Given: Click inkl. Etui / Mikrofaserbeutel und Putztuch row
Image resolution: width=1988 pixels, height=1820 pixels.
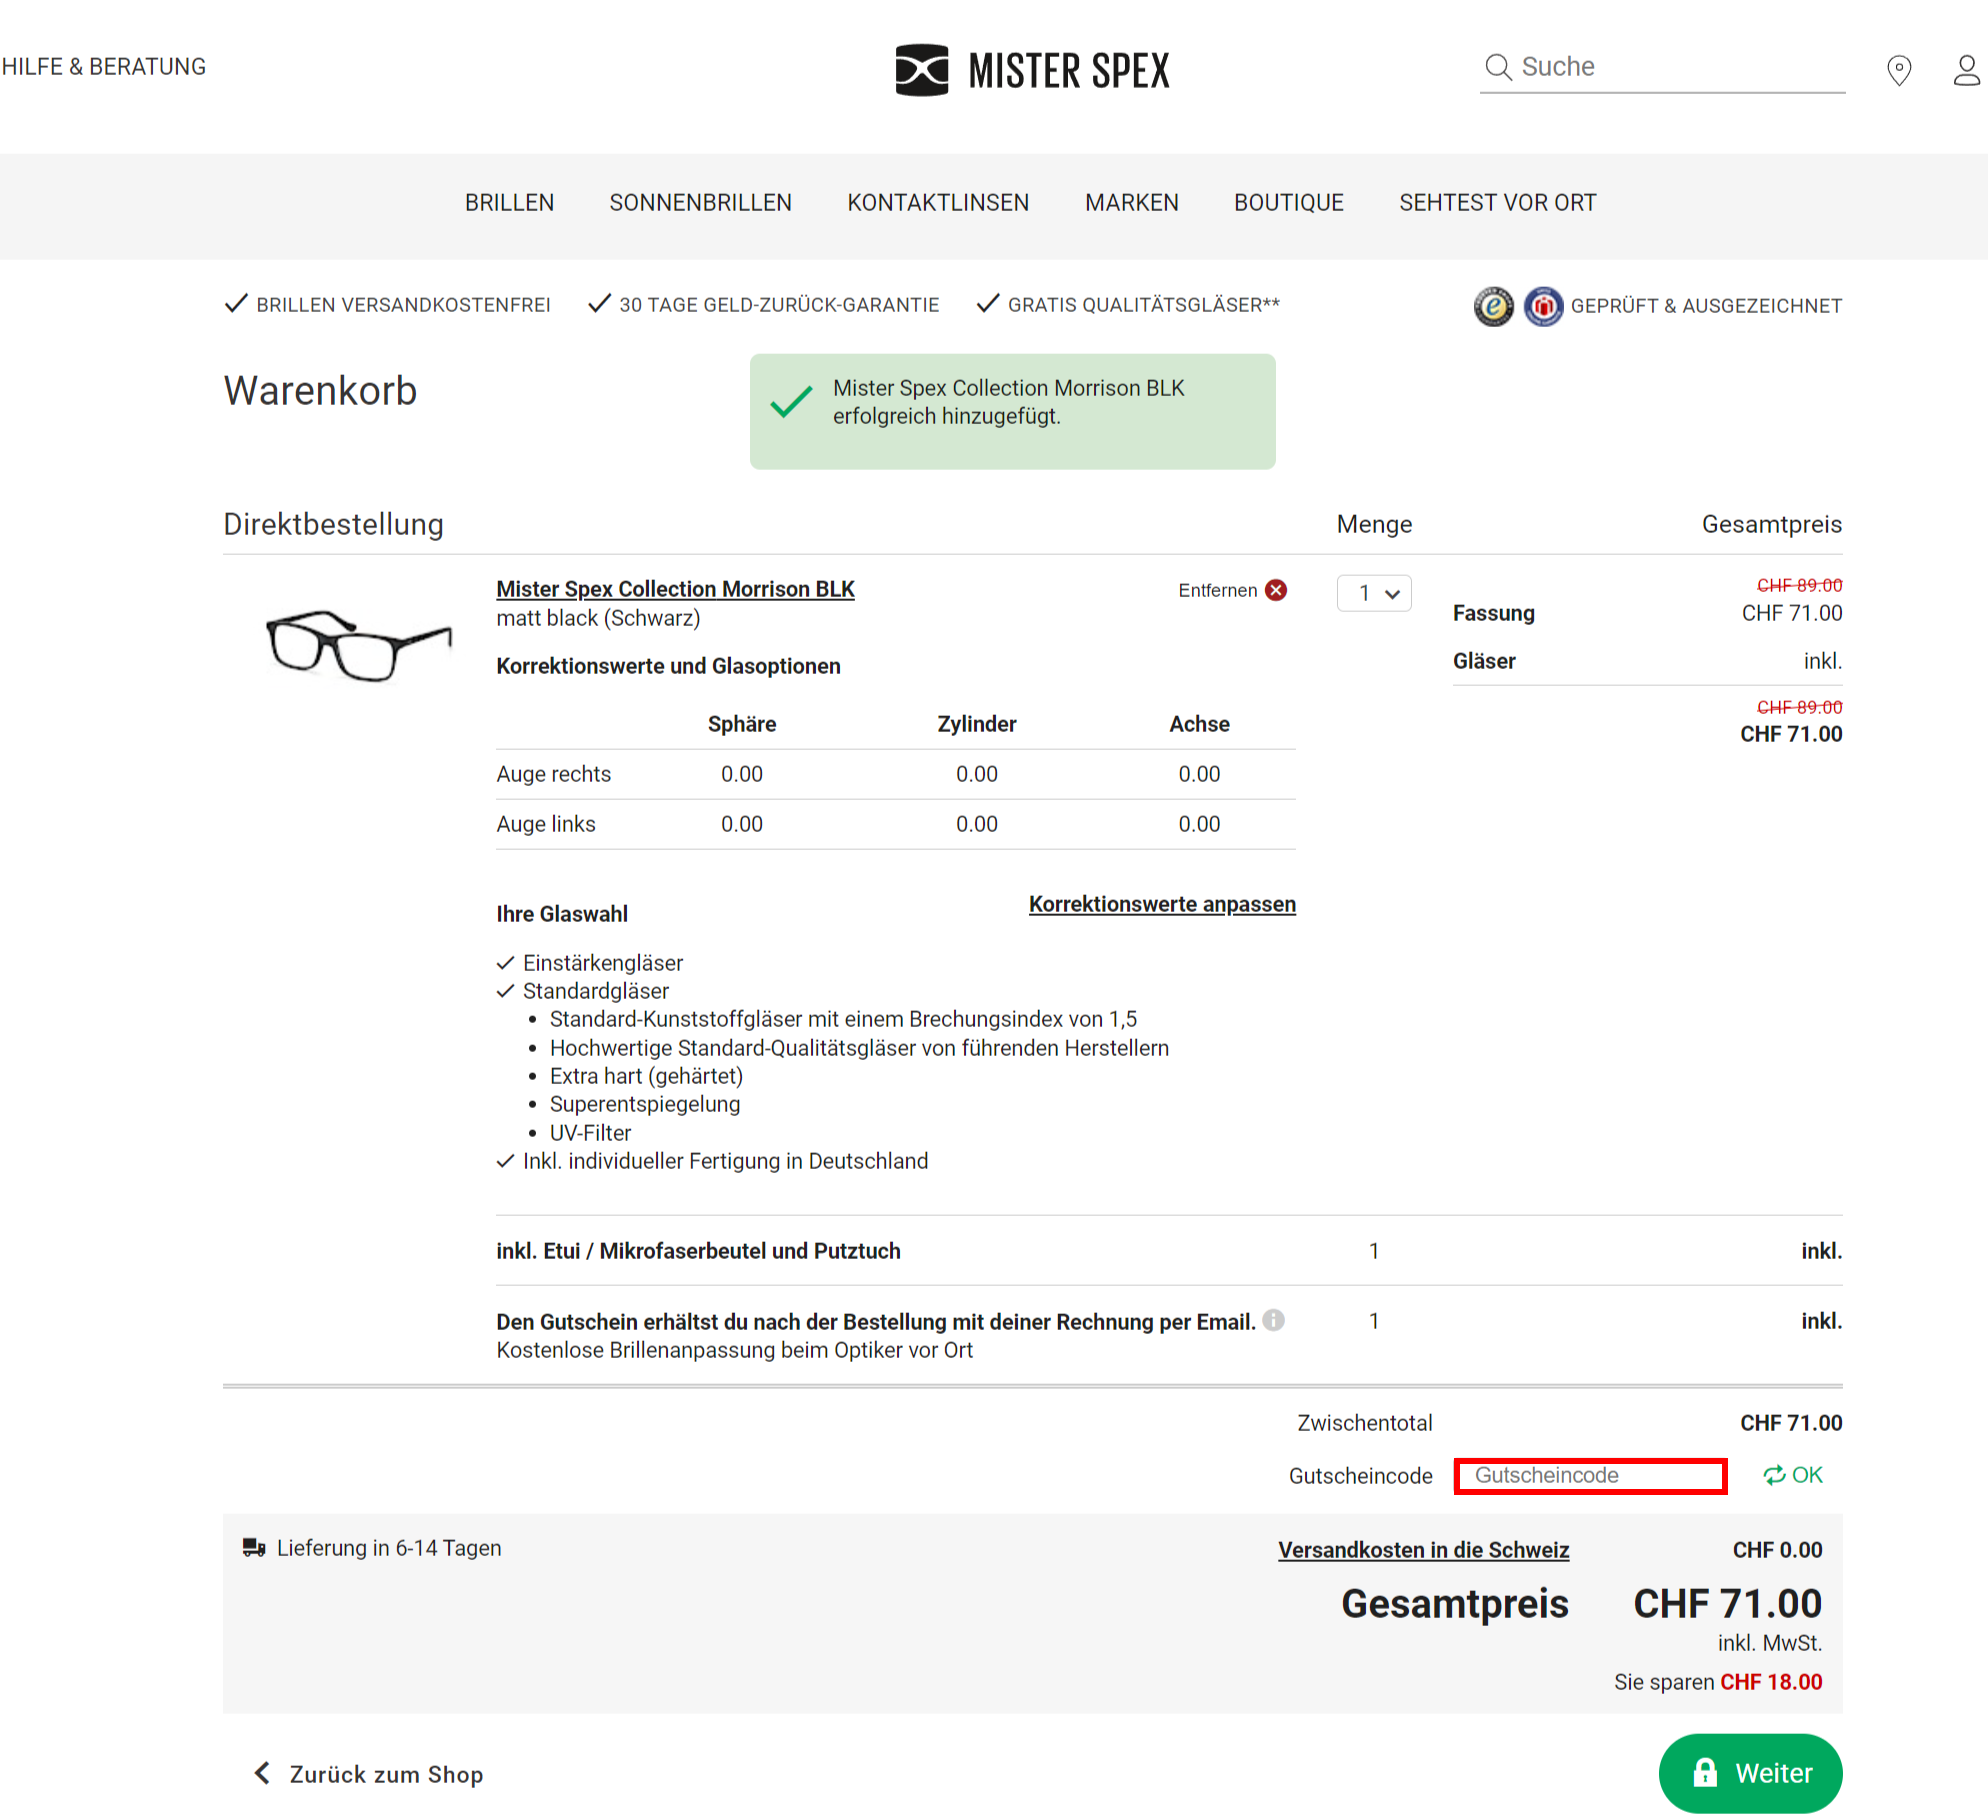Looking at the screenshot, I should coord(1168,1251).
